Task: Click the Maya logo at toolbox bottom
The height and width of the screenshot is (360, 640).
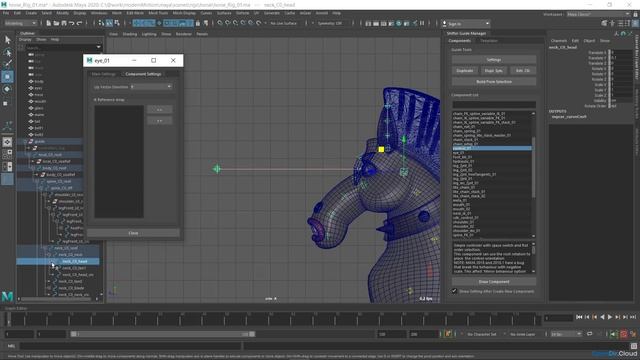Action: 7,296
